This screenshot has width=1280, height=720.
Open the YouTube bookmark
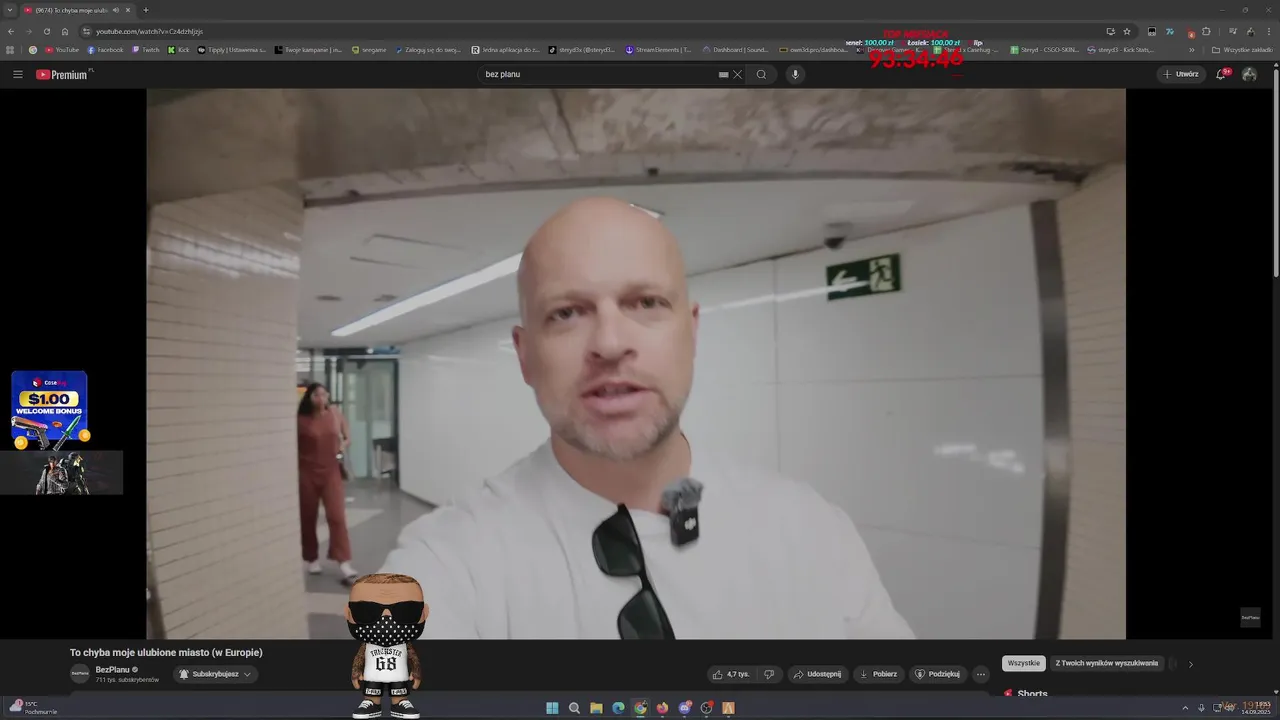click(x=62, y=50)
